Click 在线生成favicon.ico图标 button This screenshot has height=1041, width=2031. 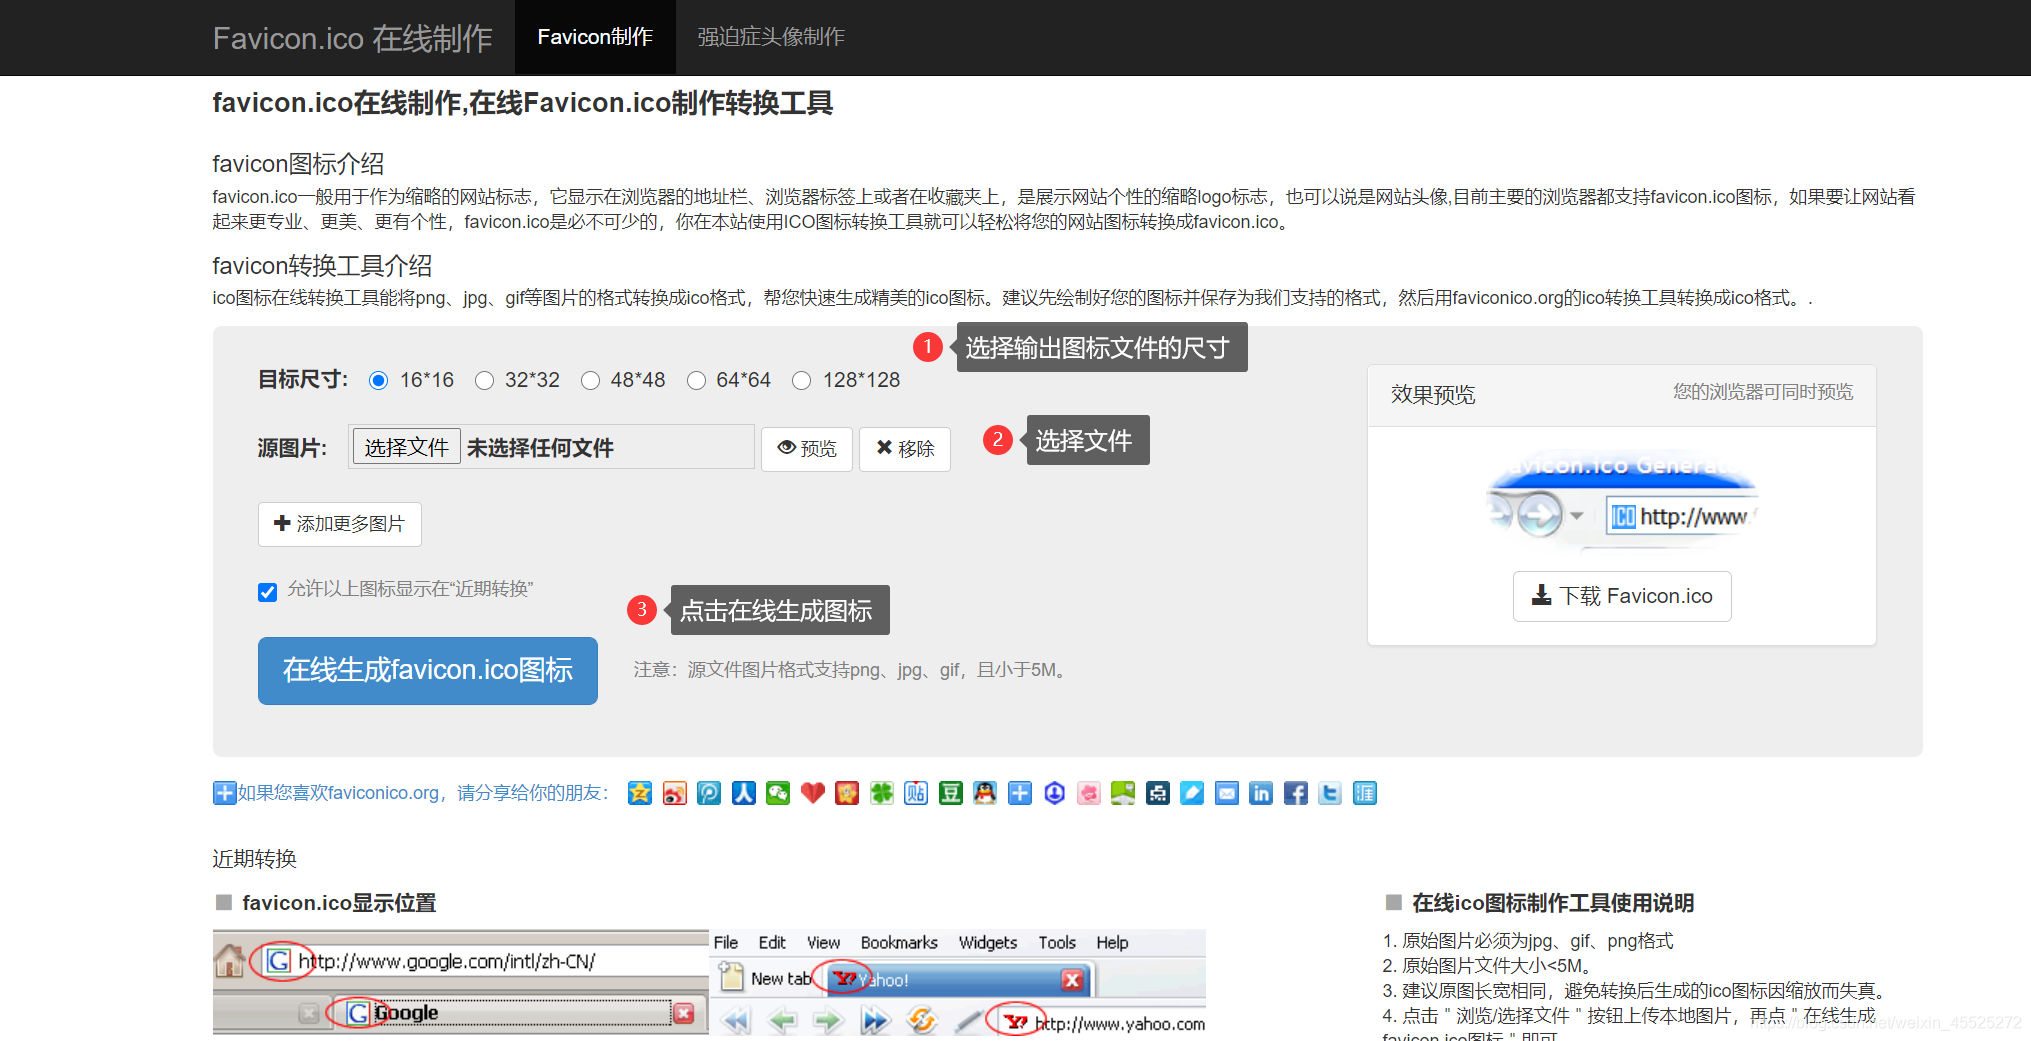pyautogui.click(x=428, y=671)
